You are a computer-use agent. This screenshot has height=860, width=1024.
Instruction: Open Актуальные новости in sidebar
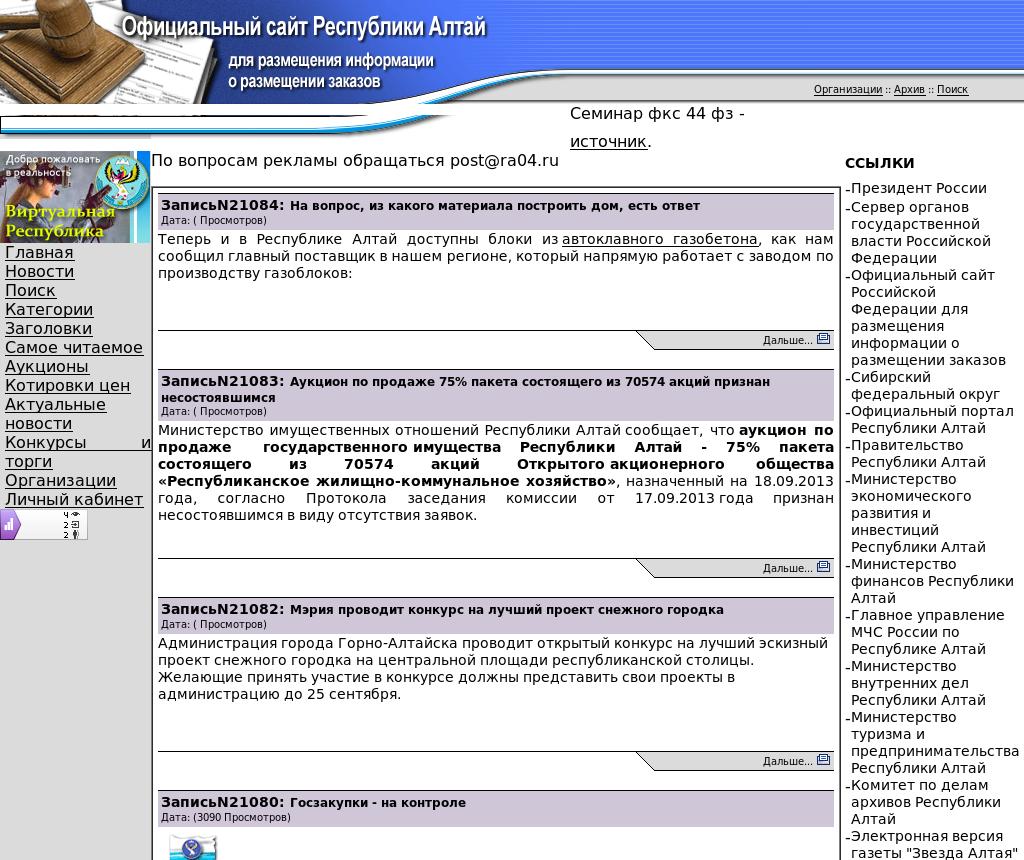click(55, 414)
